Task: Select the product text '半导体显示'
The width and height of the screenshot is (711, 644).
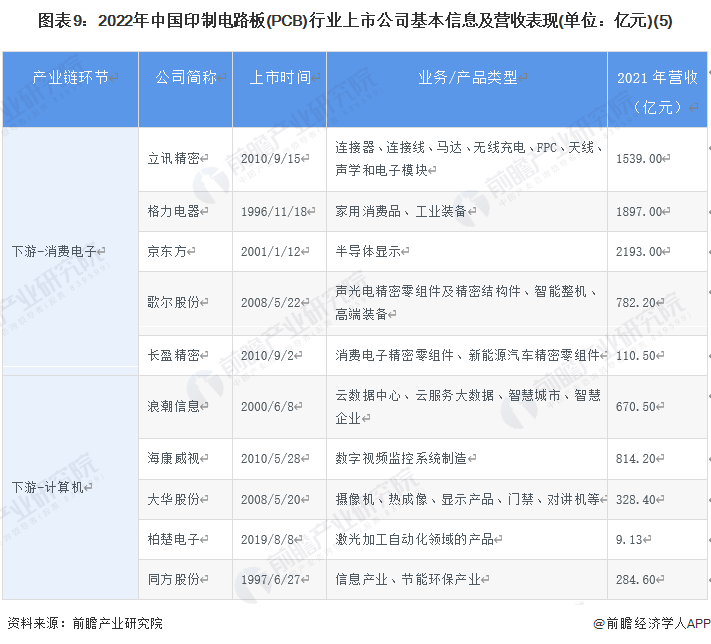Action: 368,251
